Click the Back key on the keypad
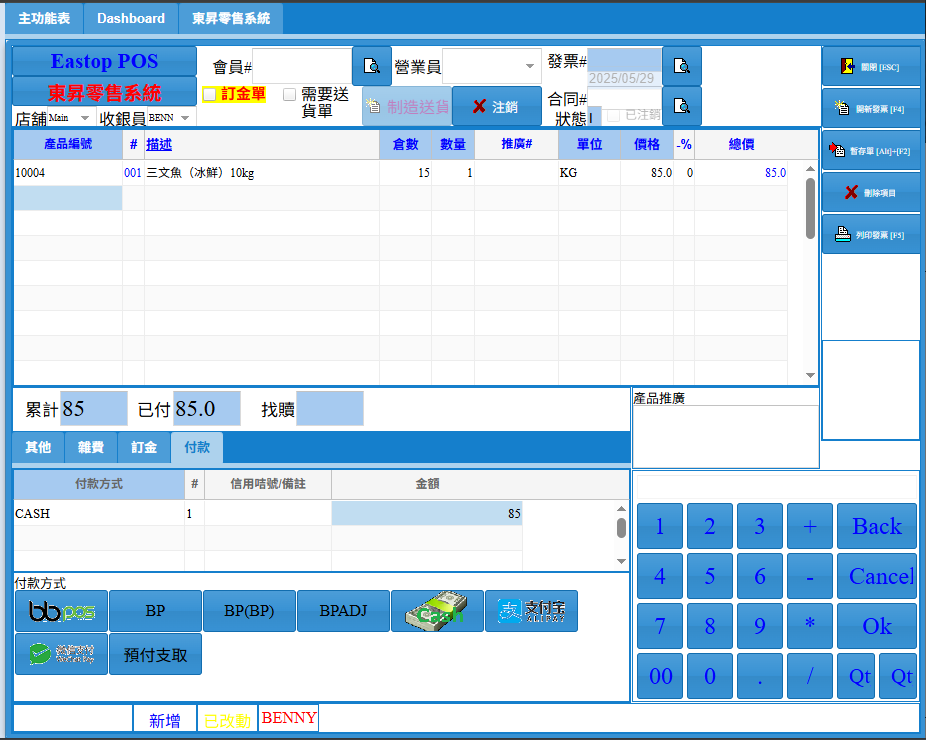926x740 pixels. [x=877, y=526]
